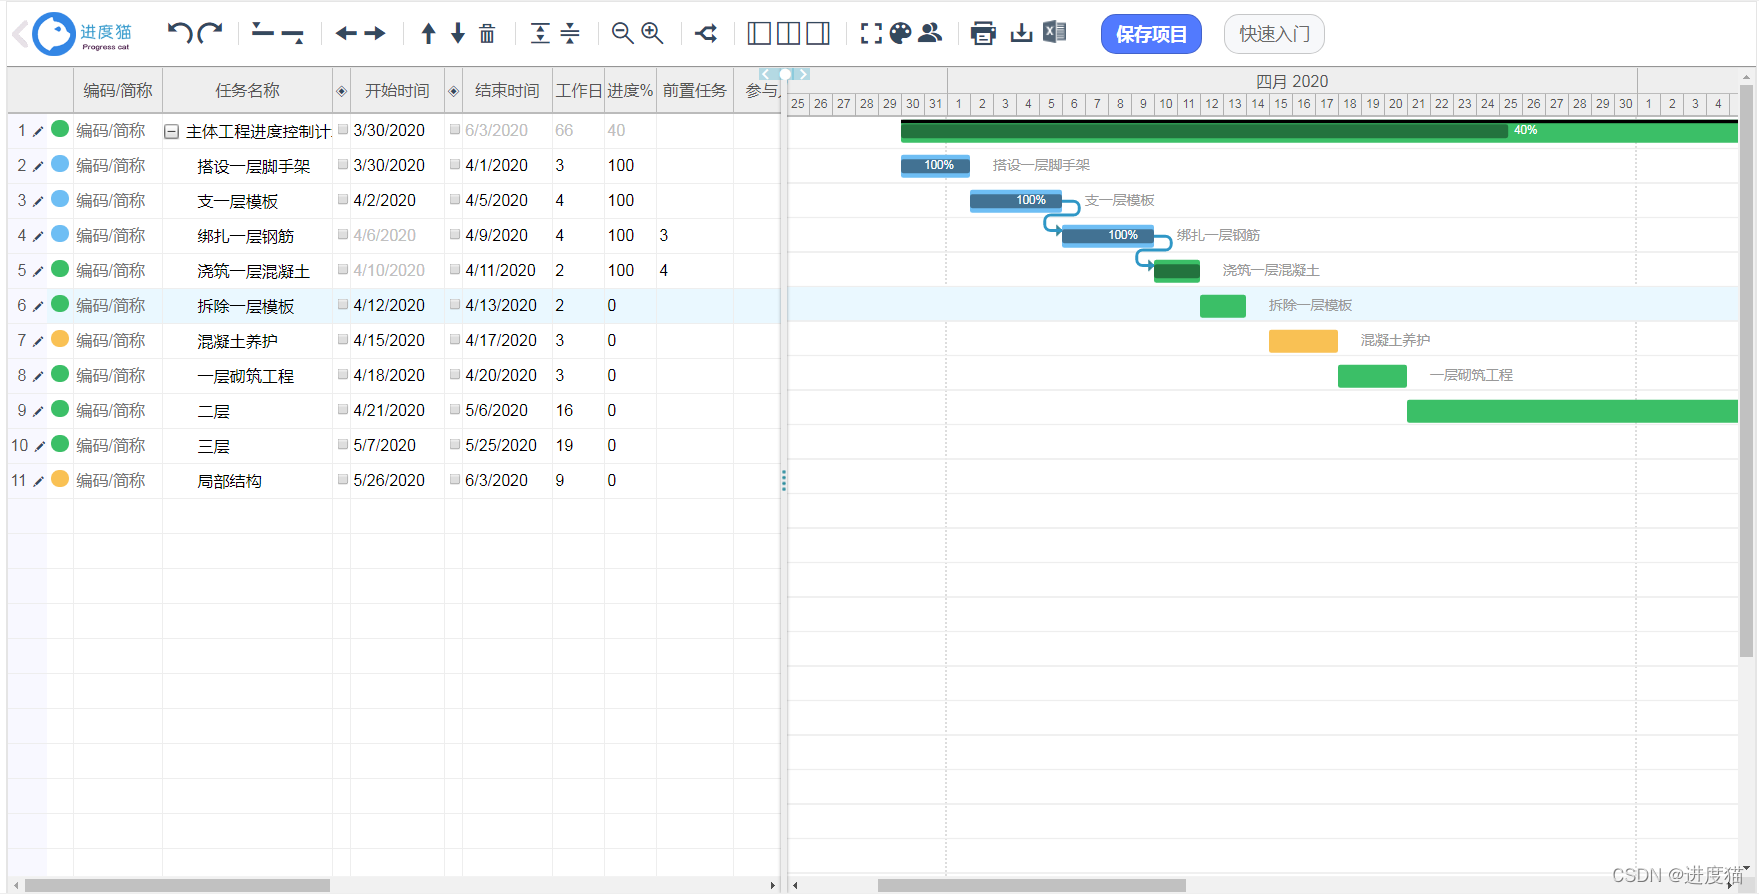
Task: Toggle start milestone checkbox for 支一层模板
Action: click(x=343, y=199)
